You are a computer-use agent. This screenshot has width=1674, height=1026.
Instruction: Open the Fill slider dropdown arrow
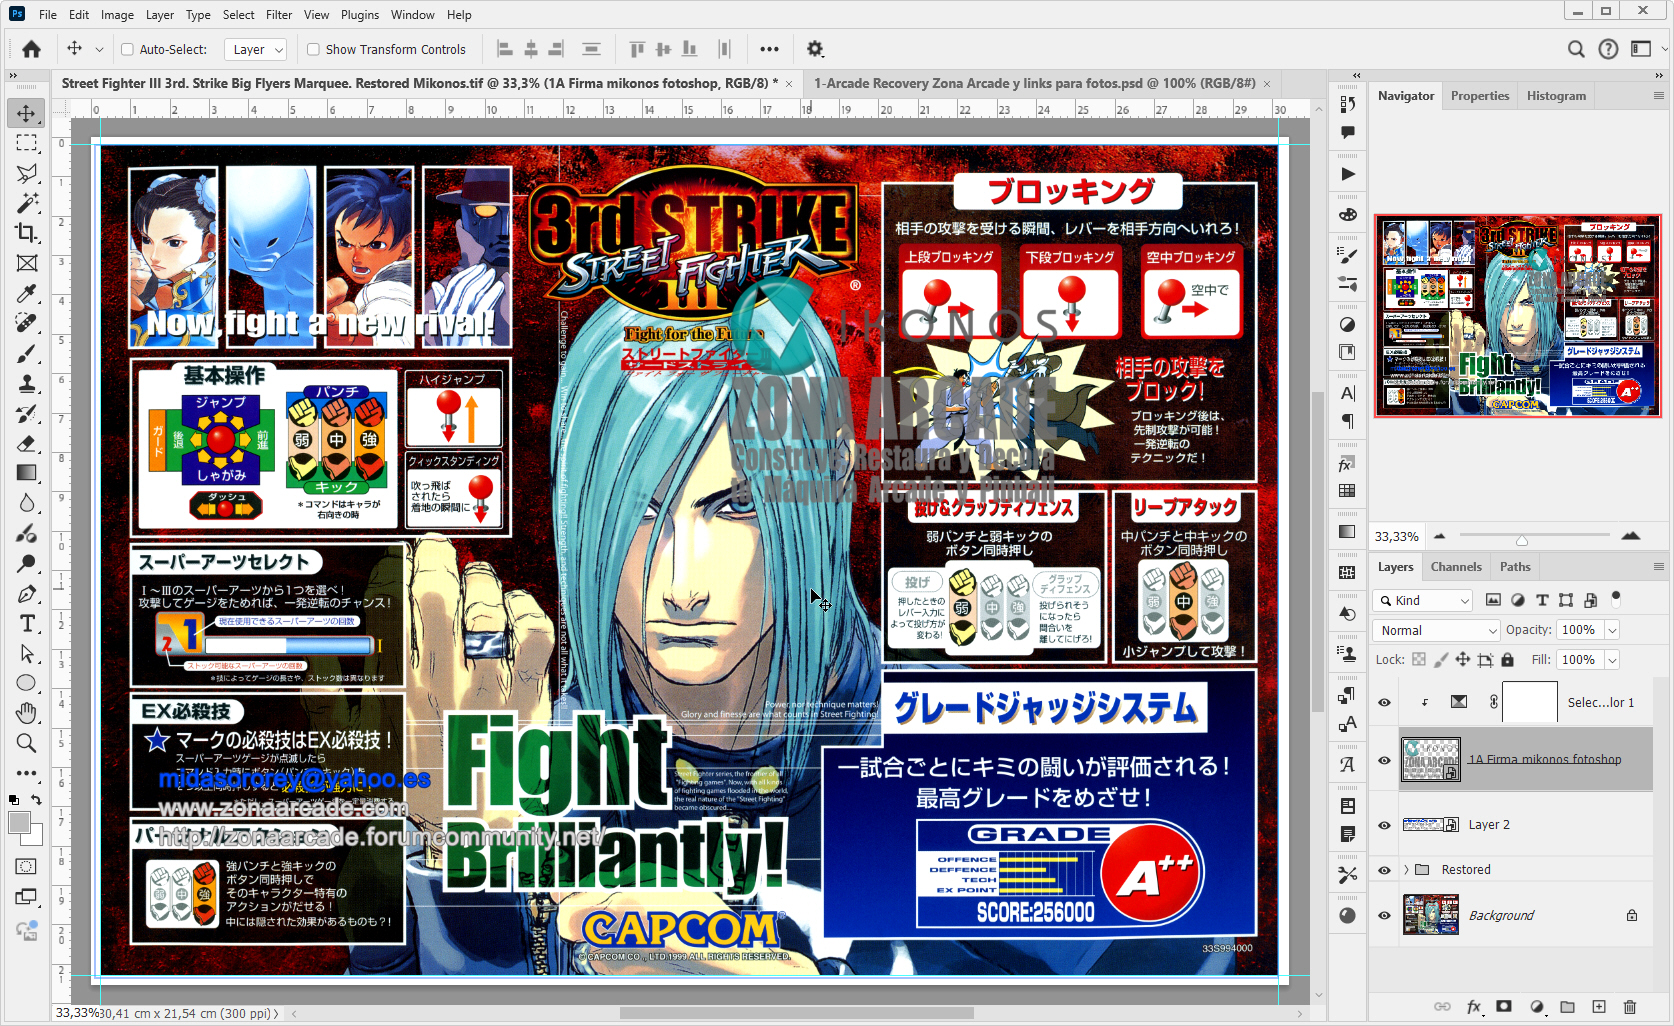[x=1612, y=660]
